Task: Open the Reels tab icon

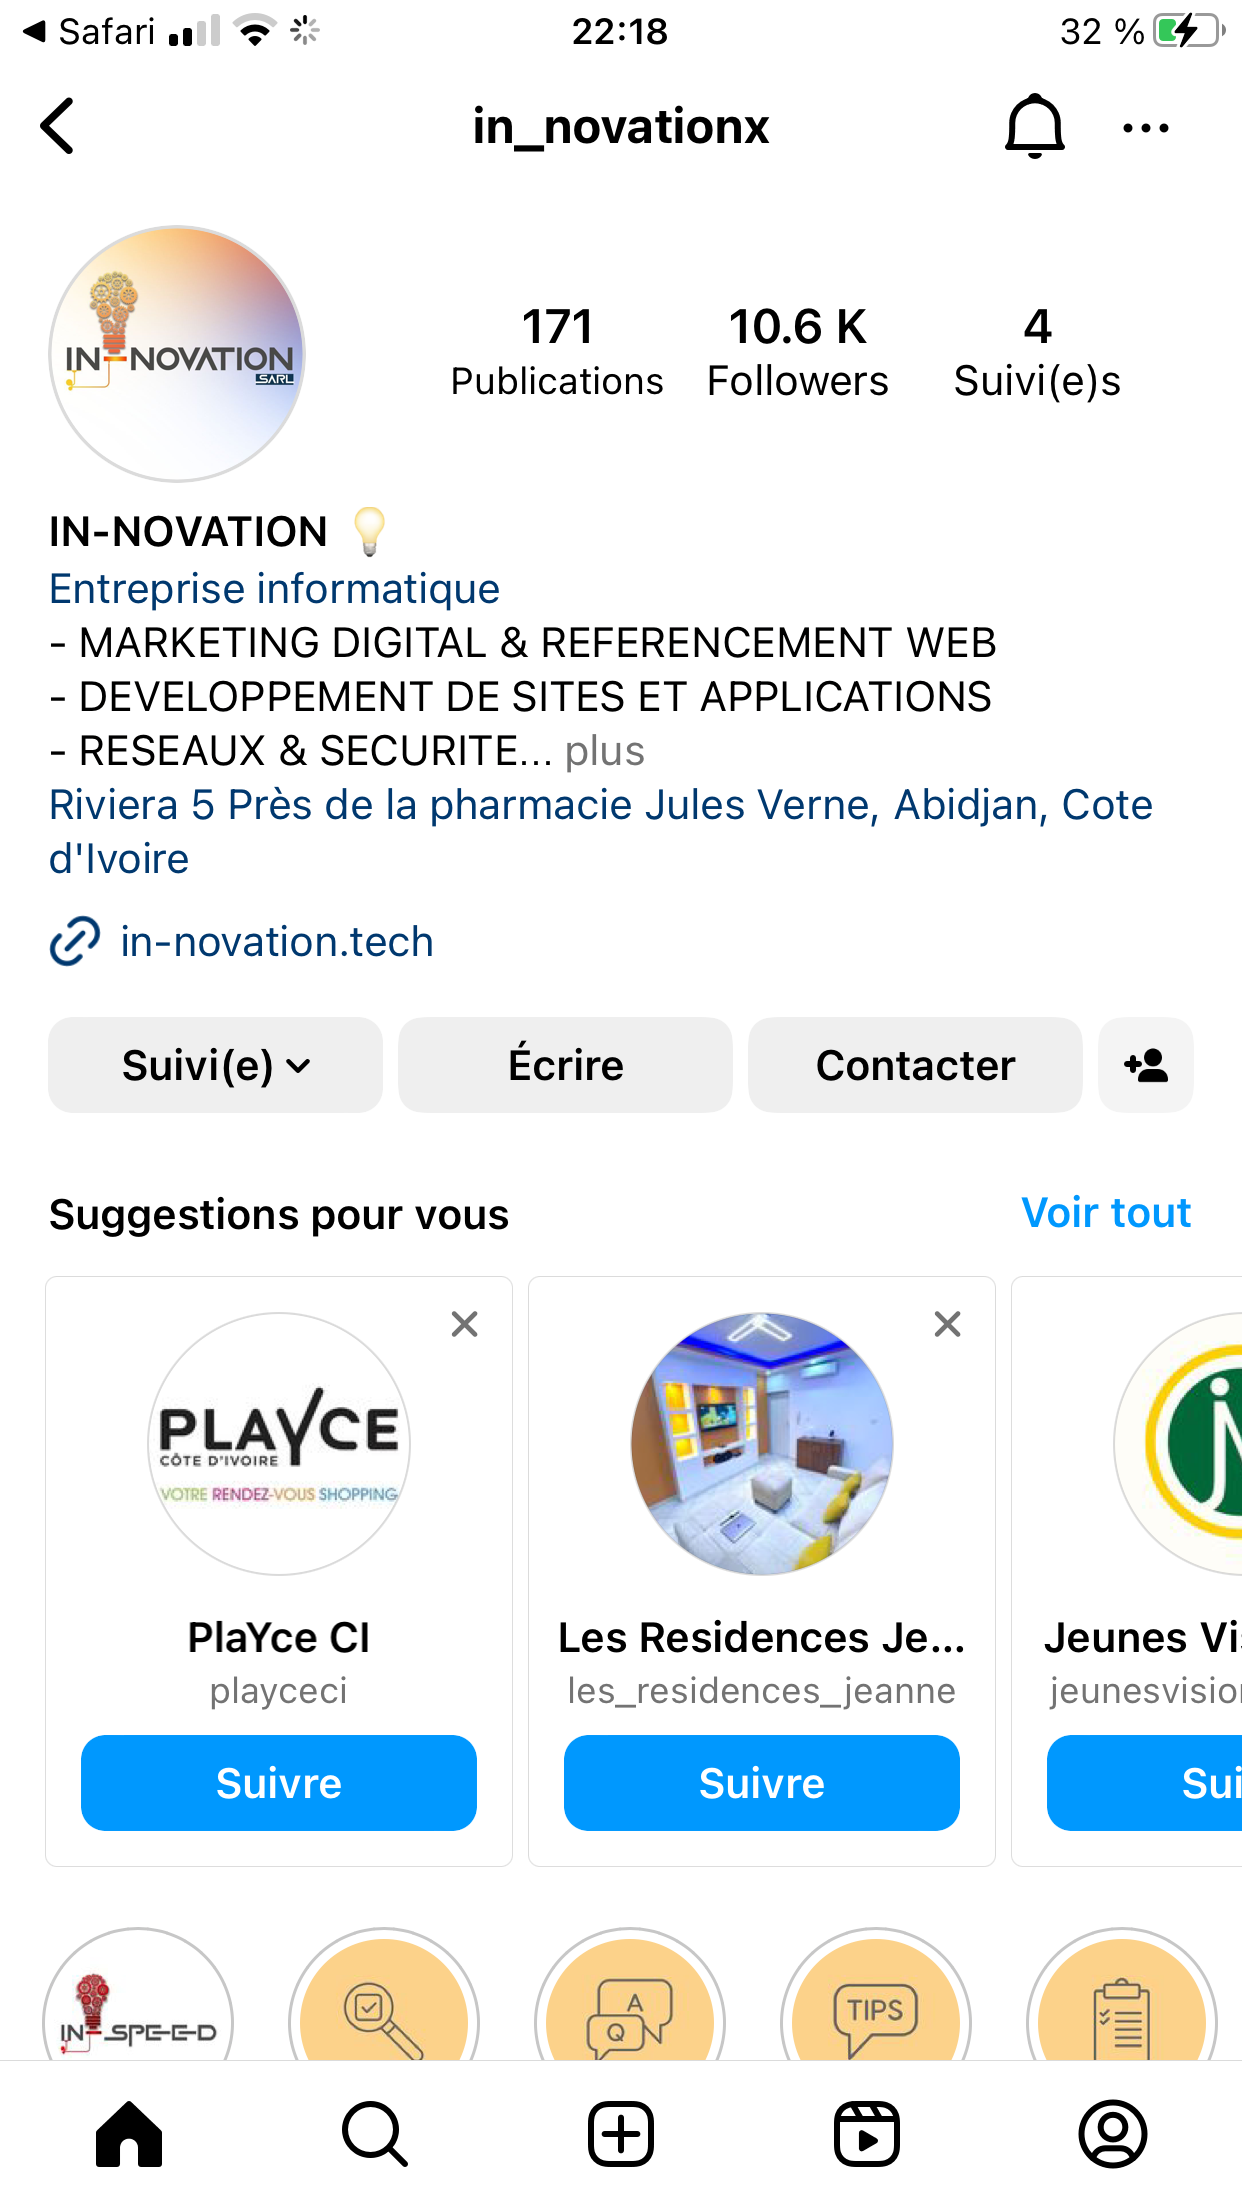Action: coord(867,2134)
